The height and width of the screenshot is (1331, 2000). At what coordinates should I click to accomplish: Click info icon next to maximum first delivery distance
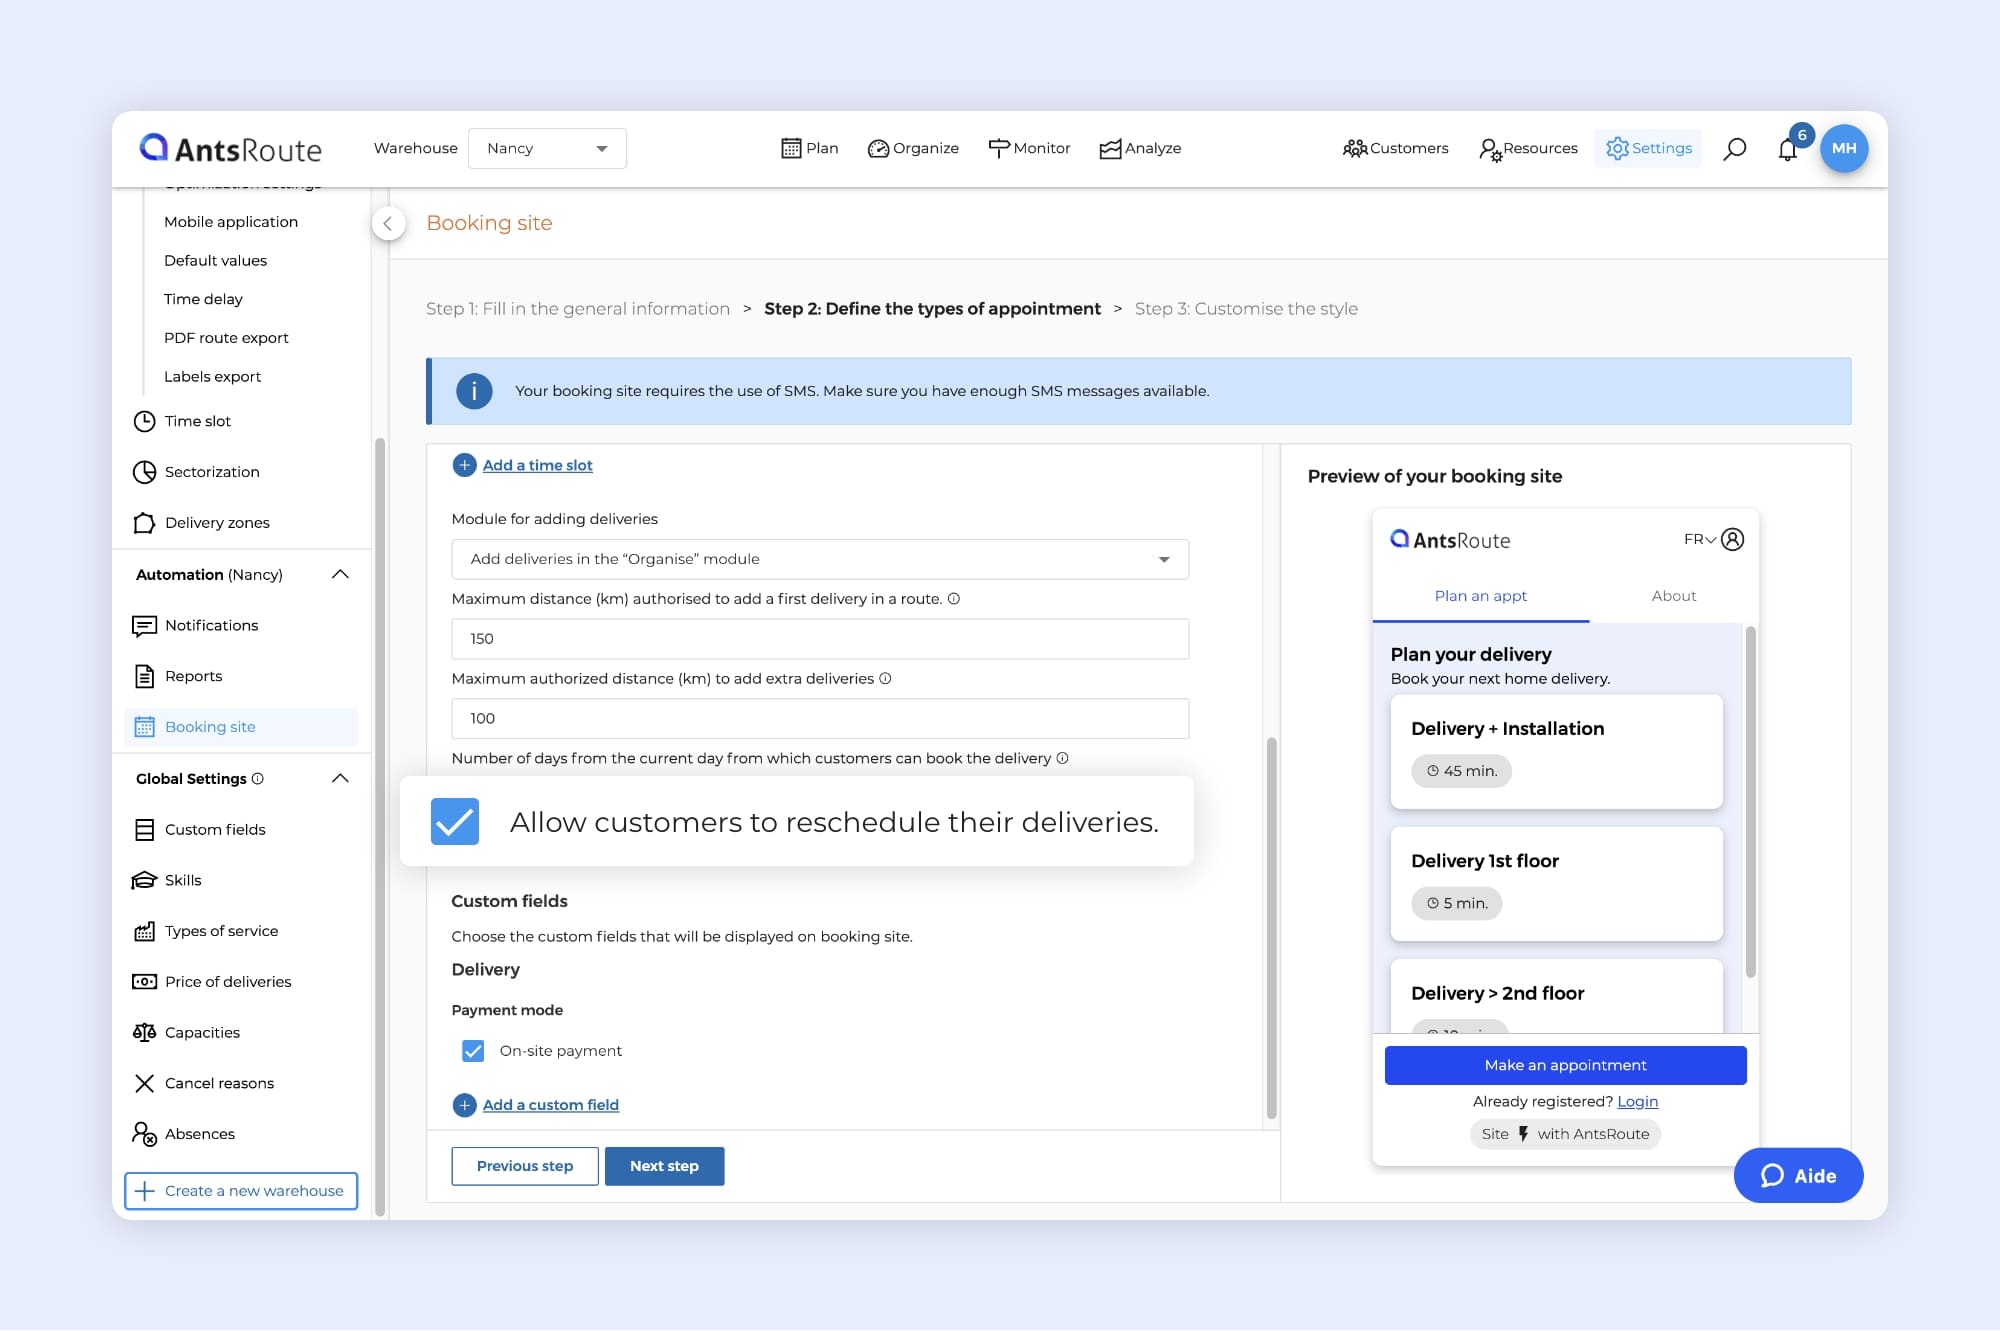point(954,599)
